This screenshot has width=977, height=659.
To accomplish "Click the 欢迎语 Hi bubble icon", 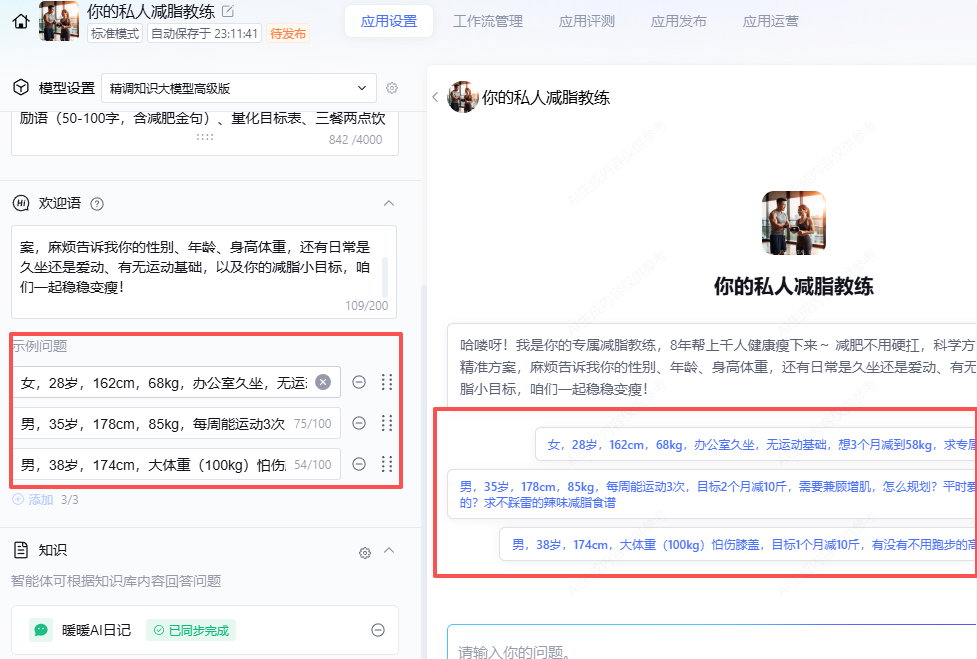I will (x=21, y=203).
